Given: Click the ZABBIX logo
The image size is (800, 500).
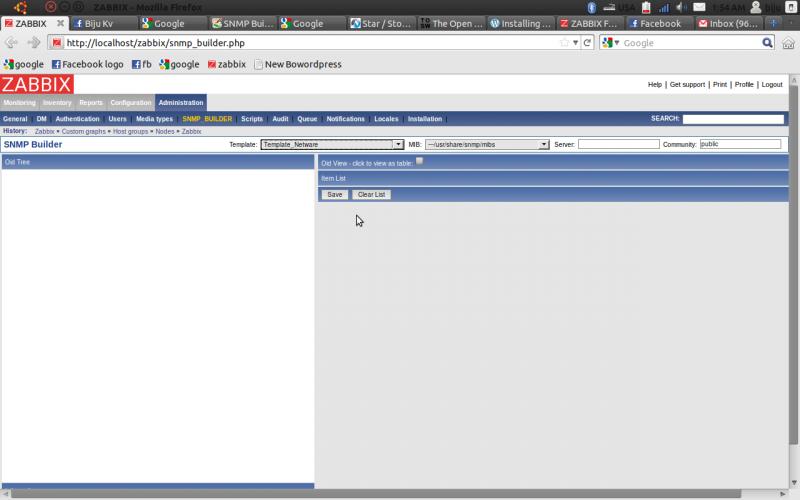Looking at the screenshot, I should (37, 84).
